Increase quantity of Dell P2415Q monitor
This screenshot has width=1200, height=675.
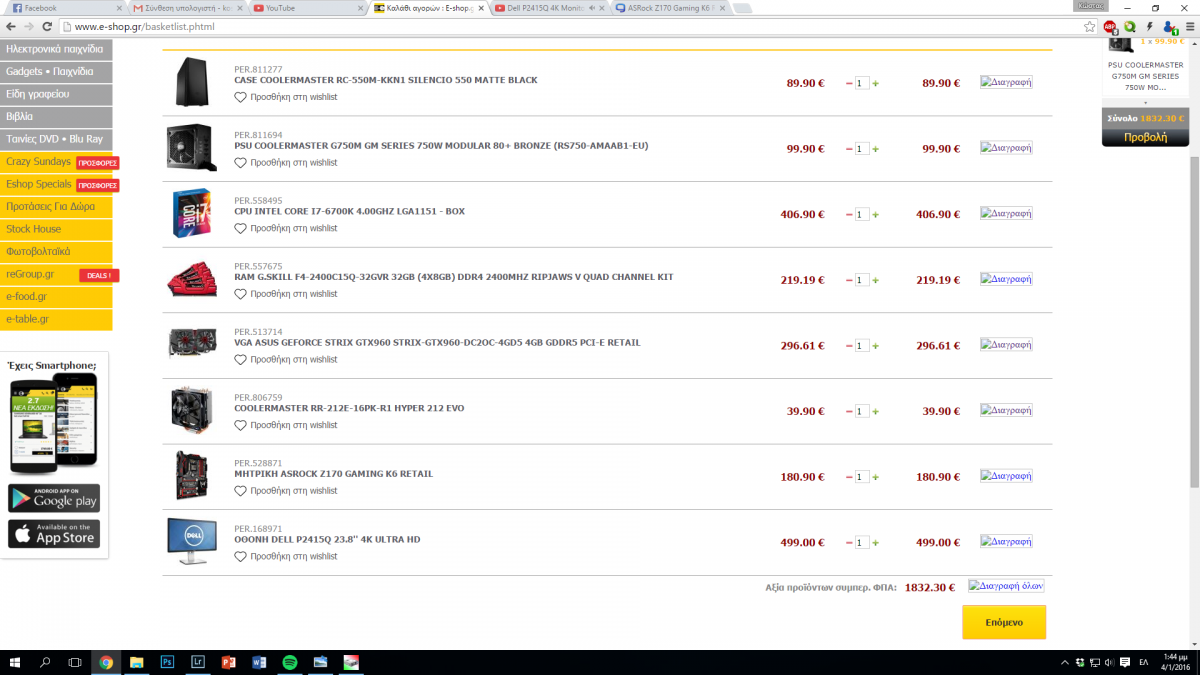pyautogui.click(x=876, y=543)
